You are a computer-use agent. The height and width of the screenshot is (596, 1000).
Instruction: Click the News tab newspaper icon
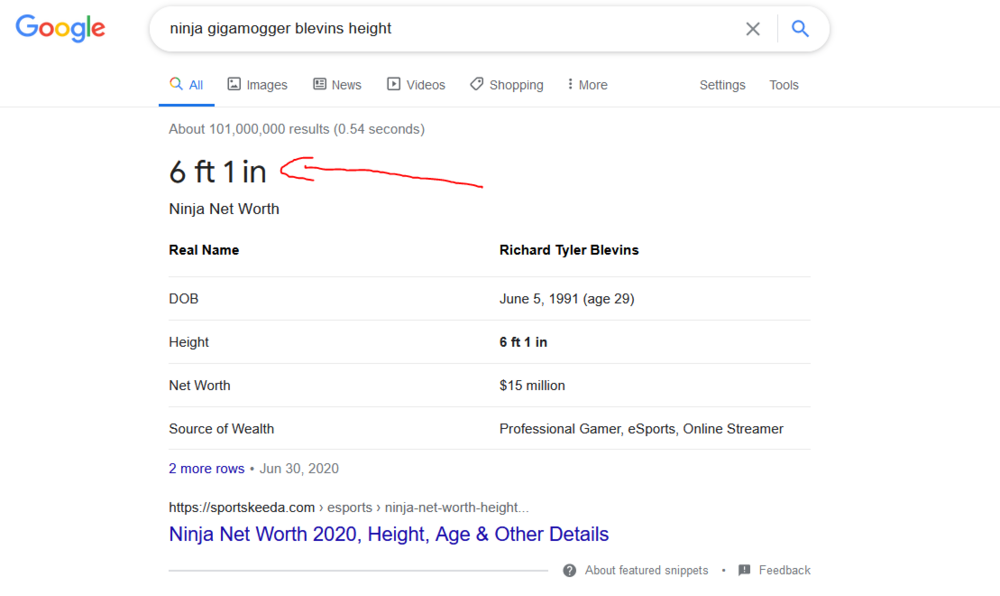pos(319,84)
